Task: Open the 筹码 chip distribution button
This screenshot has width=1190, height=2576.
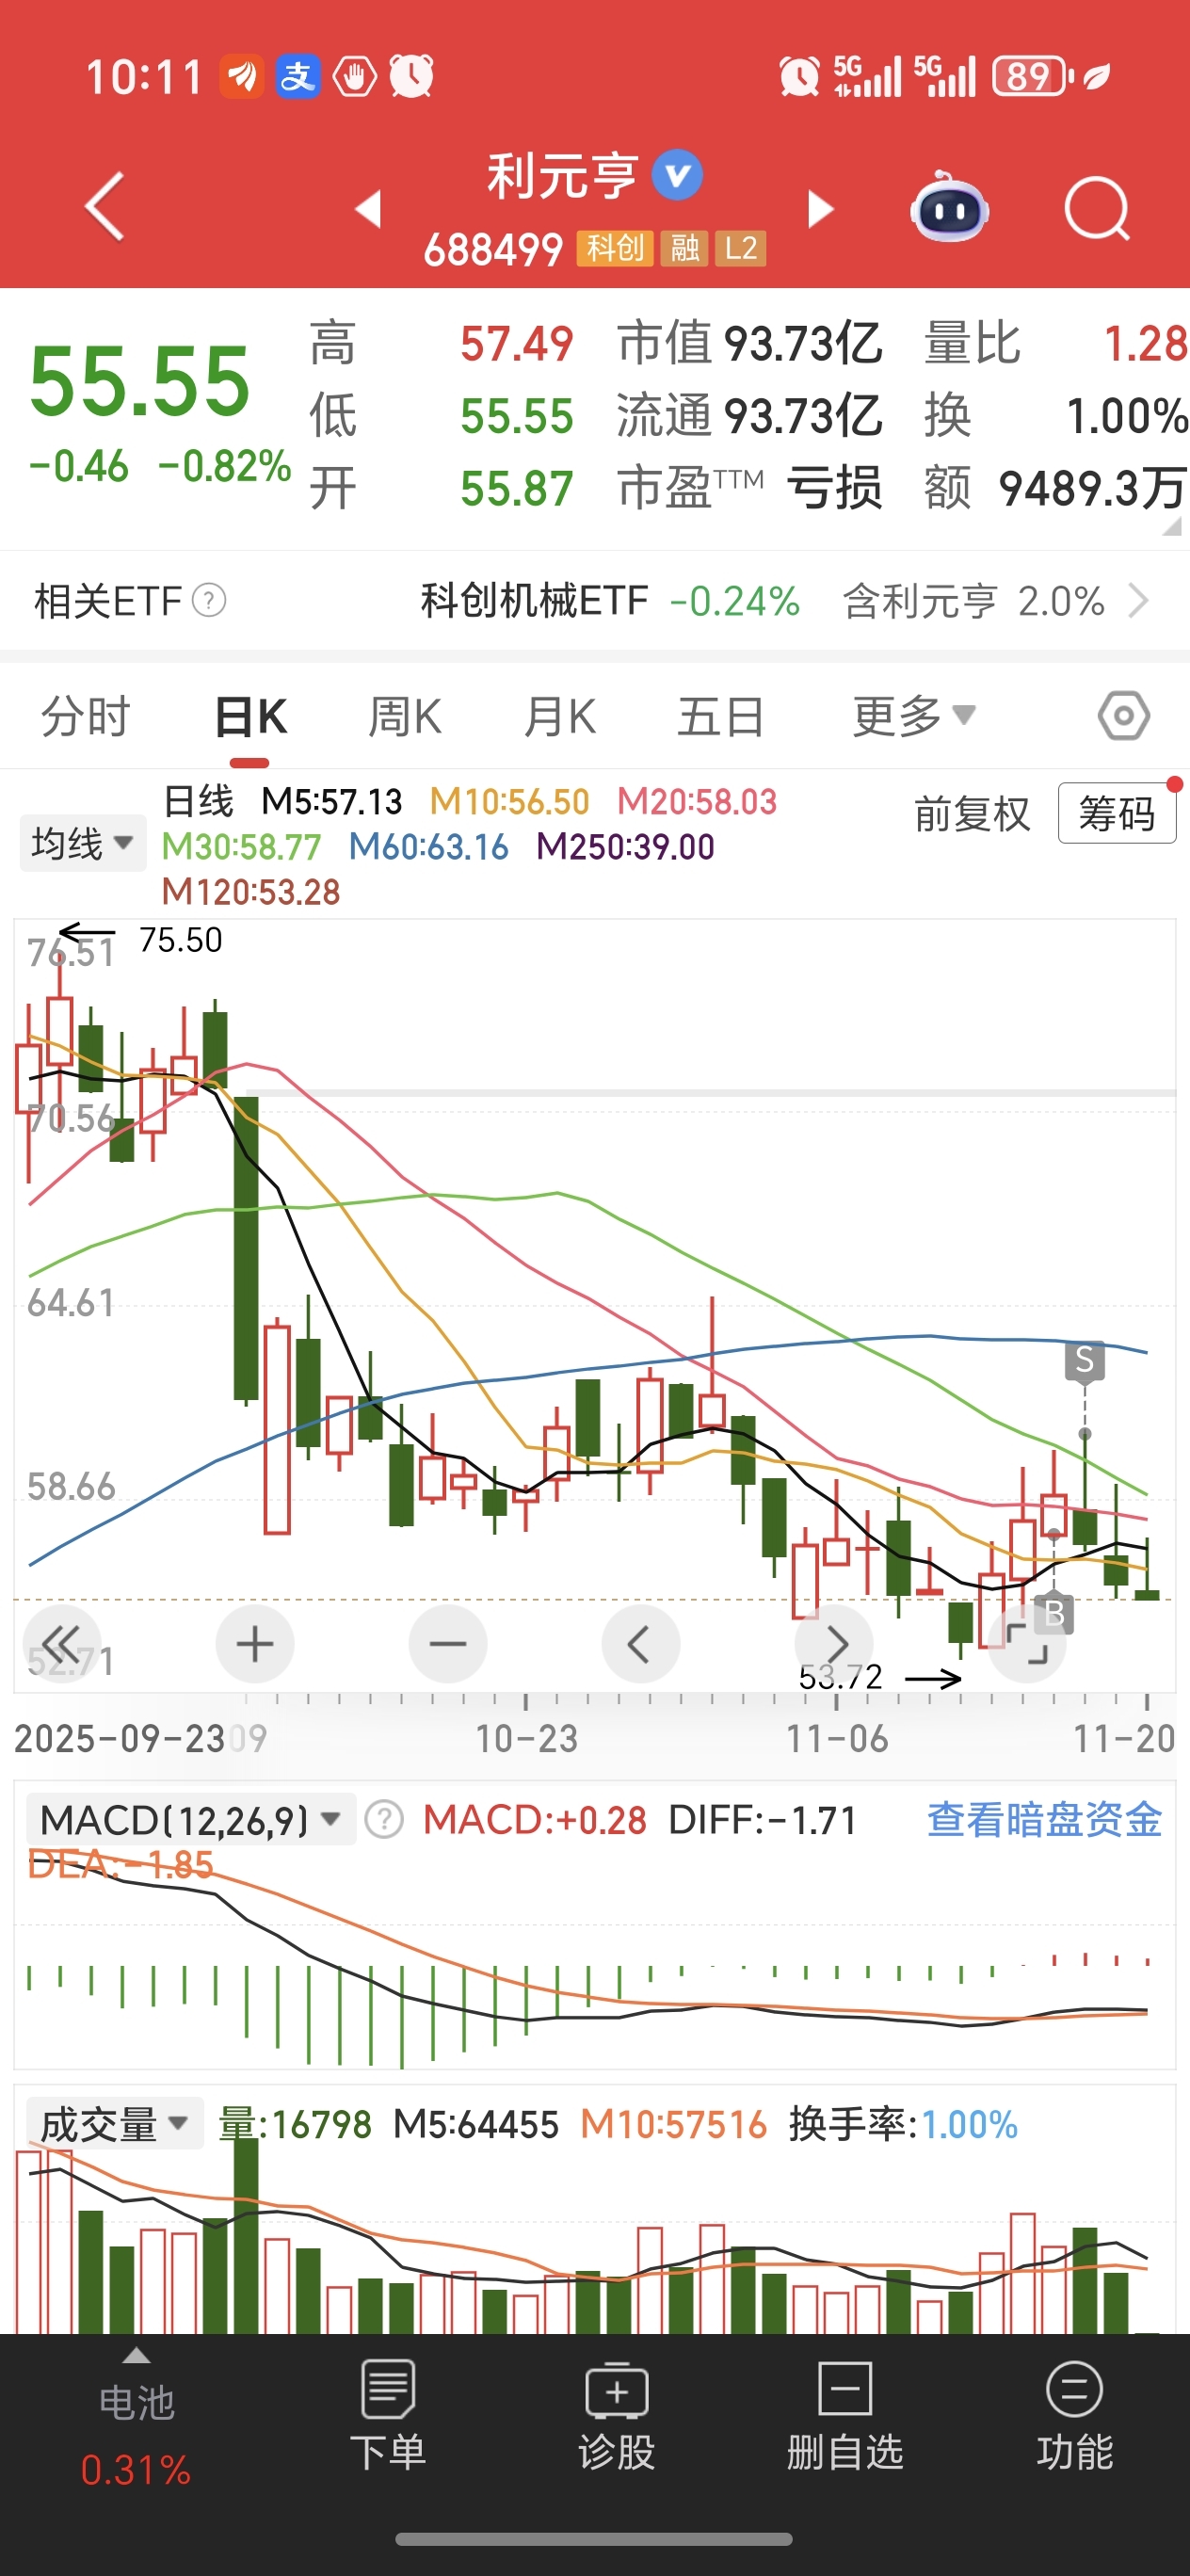Action: coord(1117,813)
